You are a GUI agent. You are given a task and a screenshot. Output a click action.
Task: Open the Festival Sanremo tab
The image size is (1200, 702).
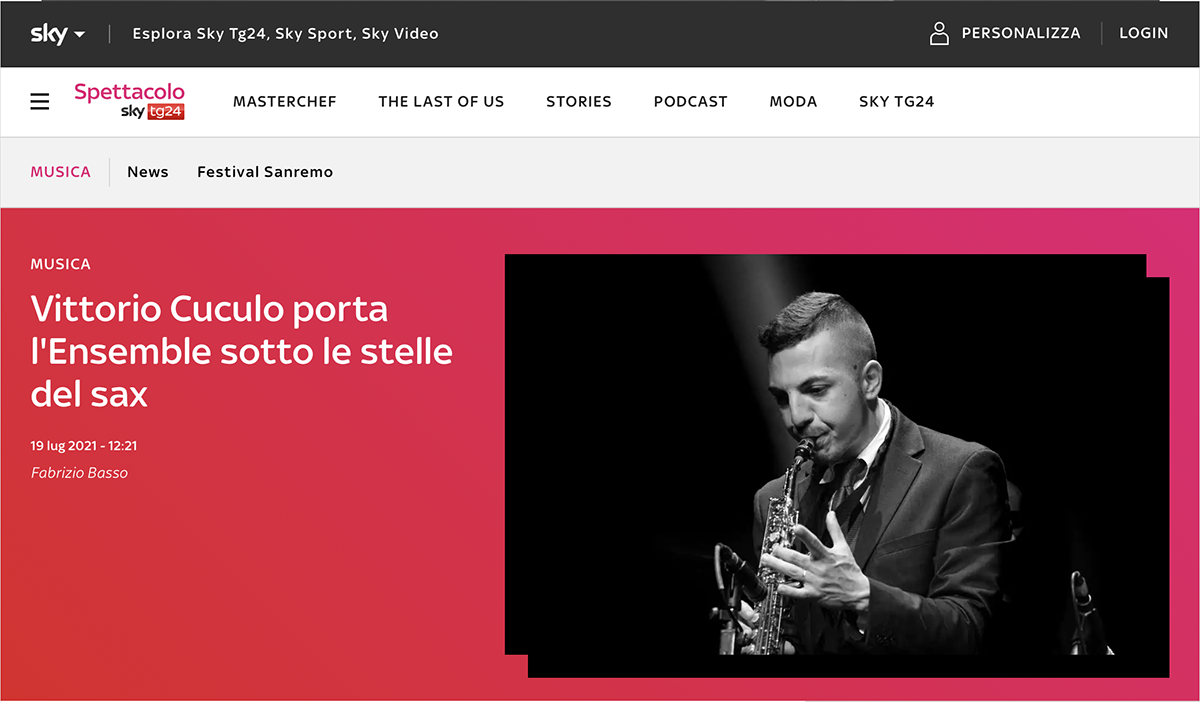pos(265,172)
